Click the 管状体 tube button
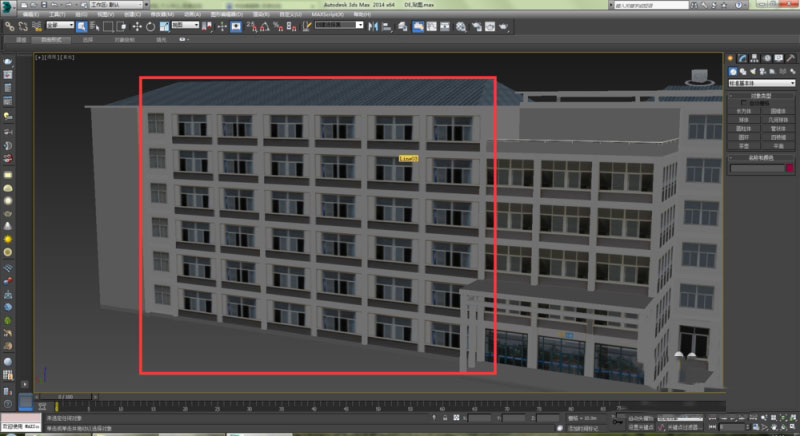 tap(778, 129)
